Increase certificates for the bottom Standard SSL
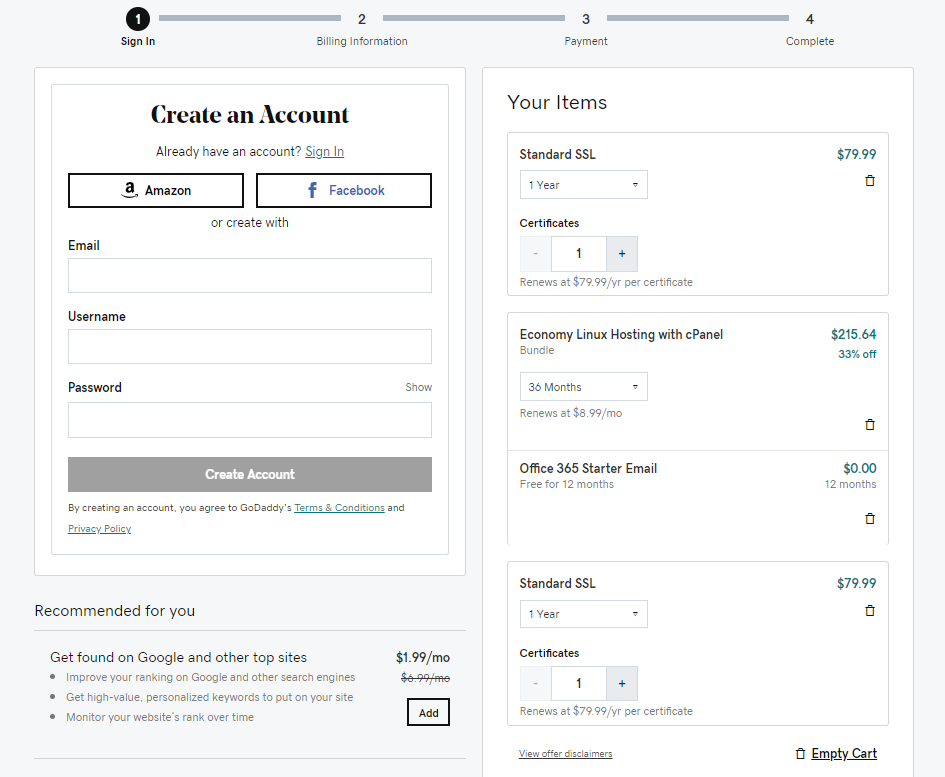Screen dimensions: 945x777 [622, 684]
